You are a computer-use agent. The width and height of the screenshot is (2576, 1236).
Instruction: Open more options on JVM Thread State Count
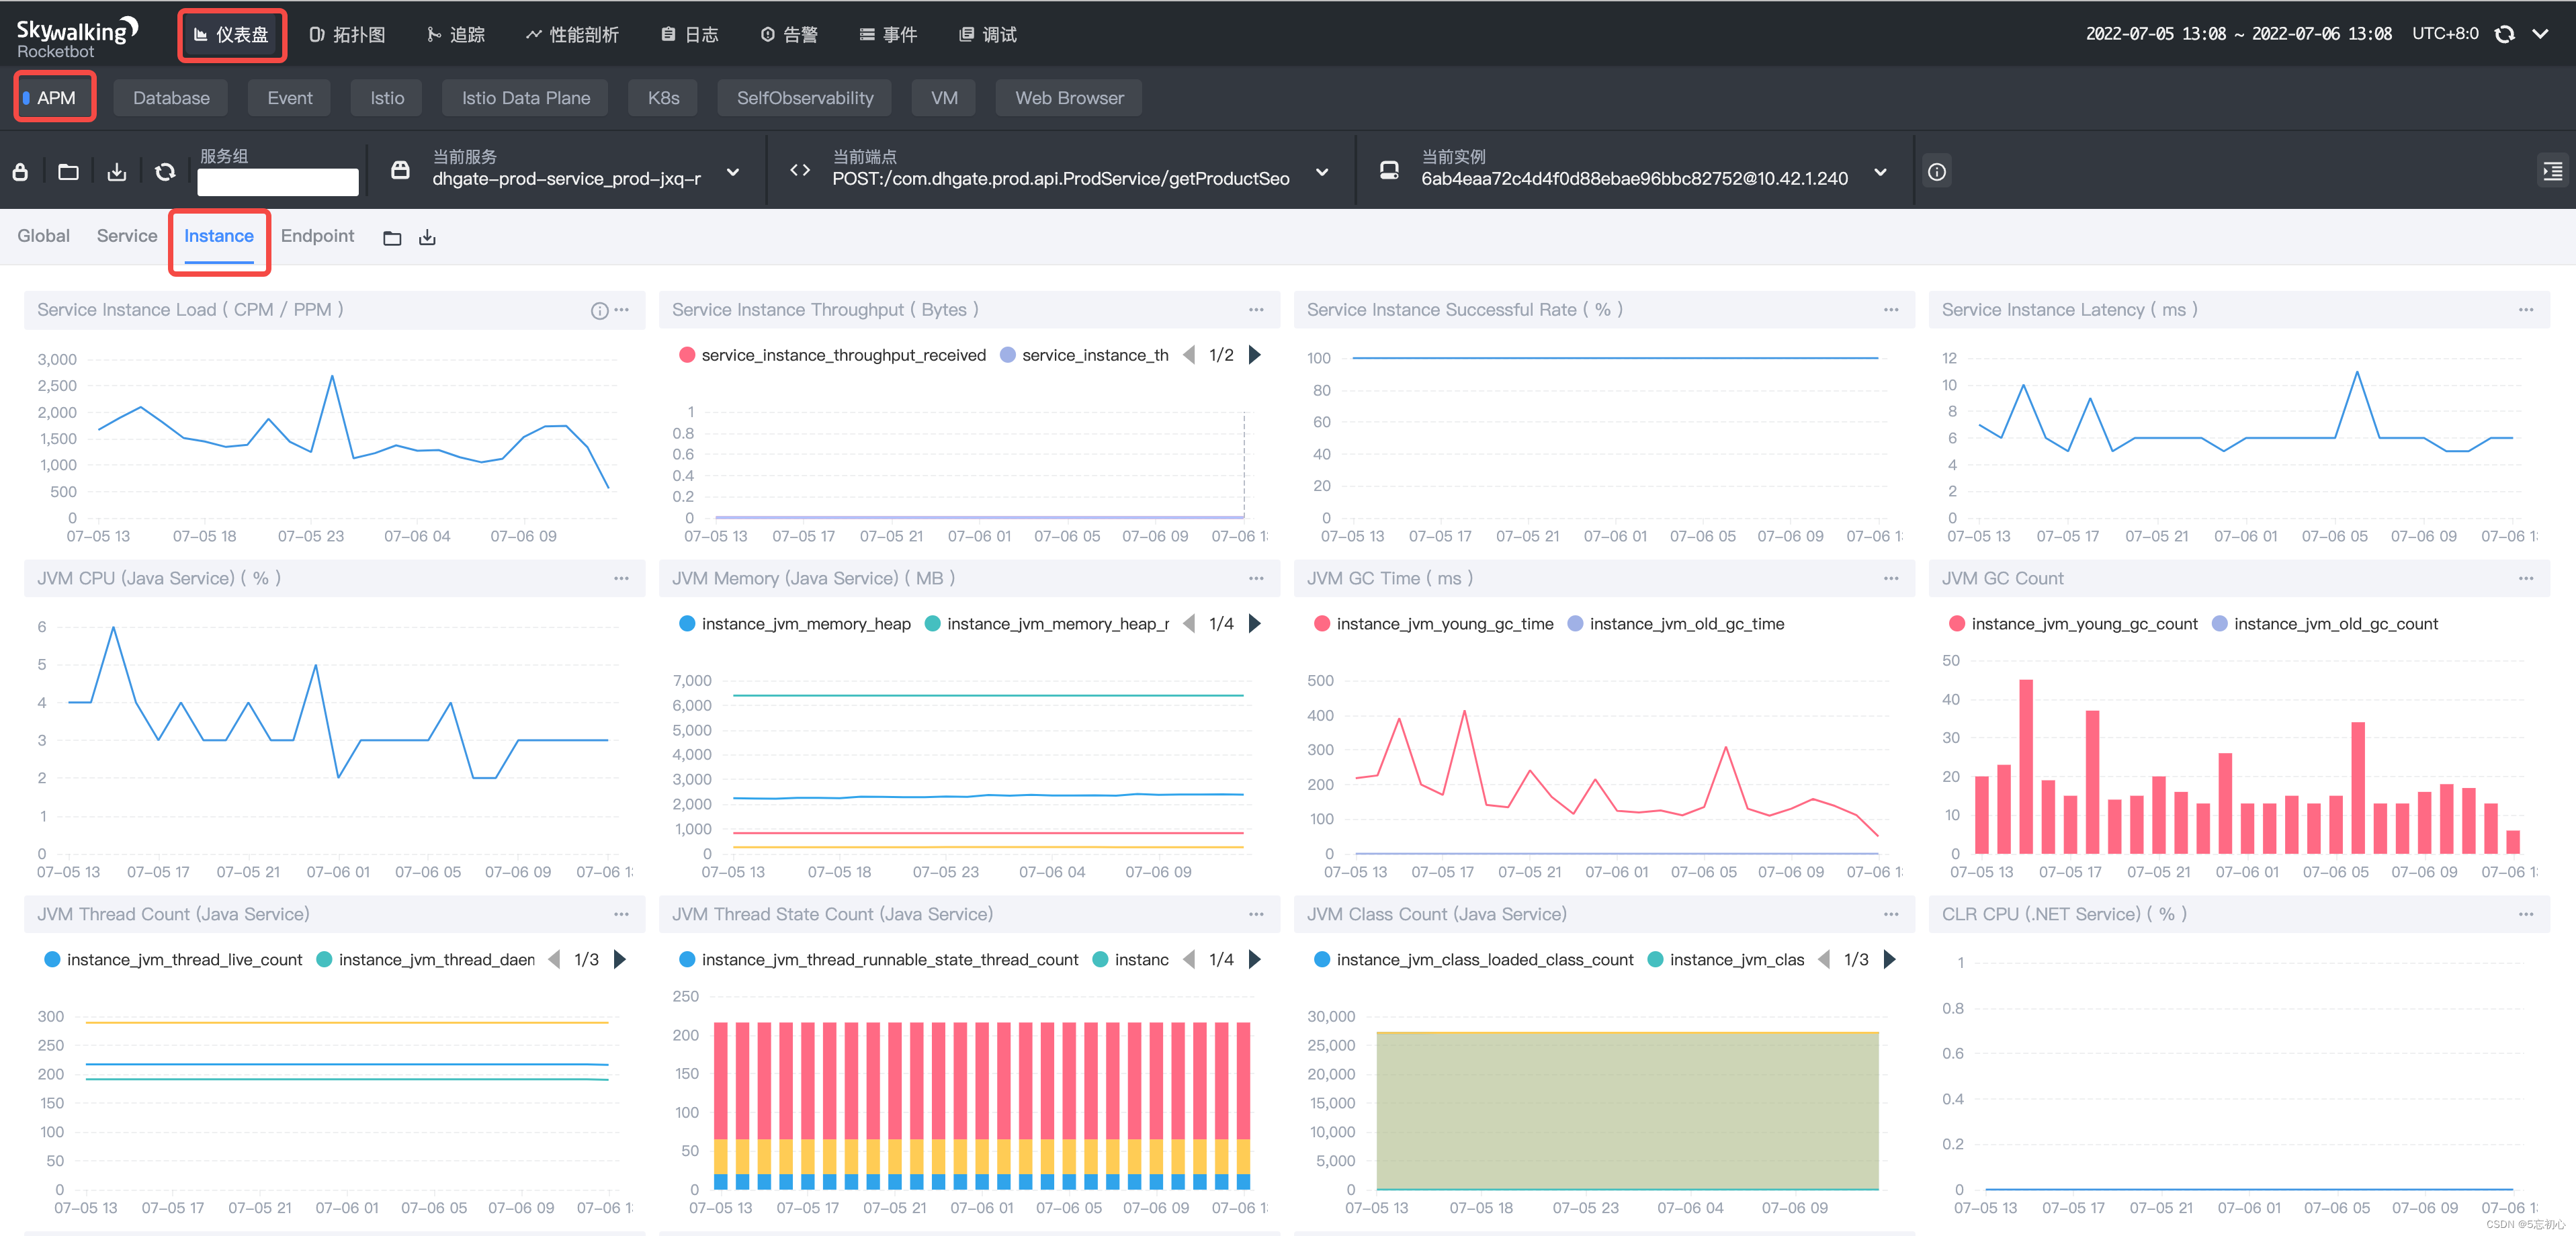[x=1256, y=915]
